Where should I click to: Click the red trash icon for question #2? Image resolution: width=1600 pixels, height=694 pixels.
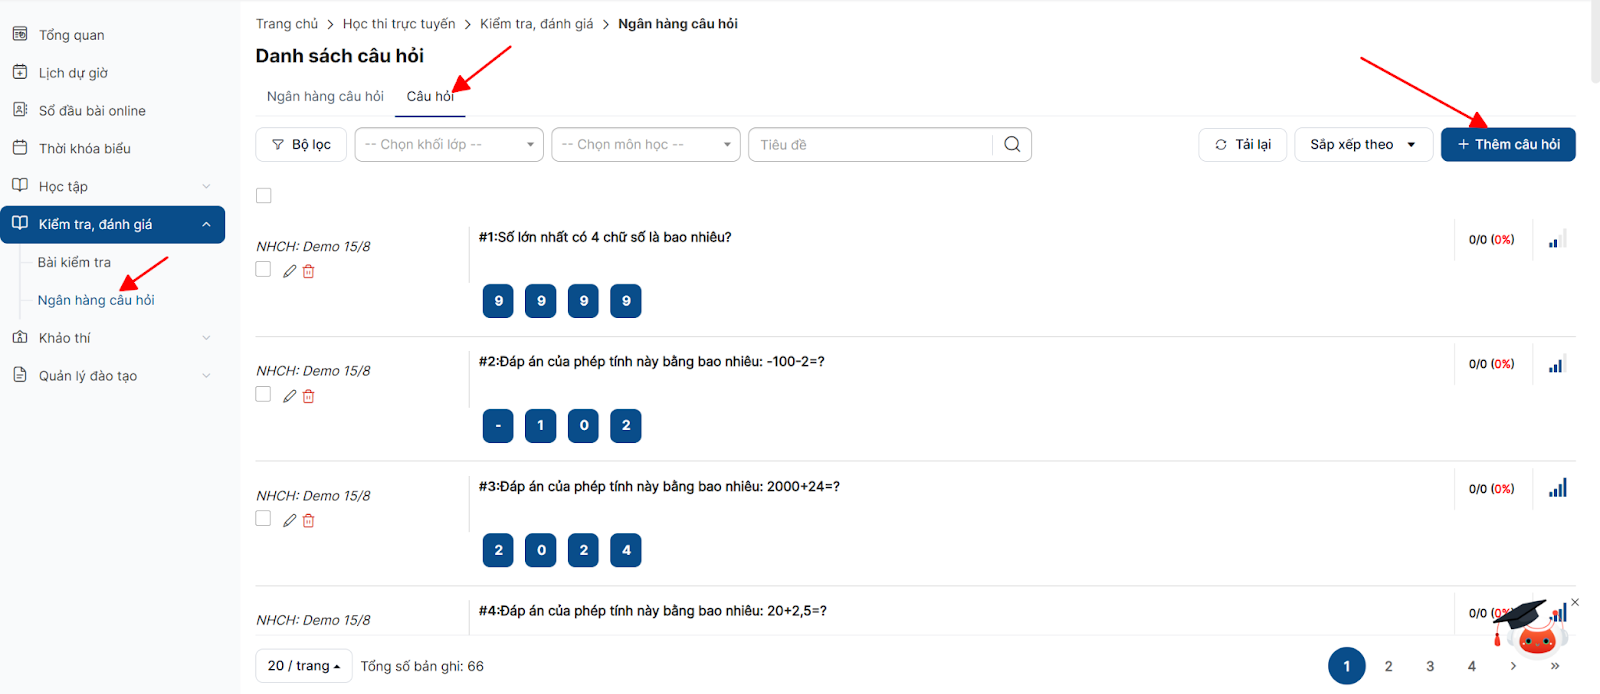tap(309, 396)
